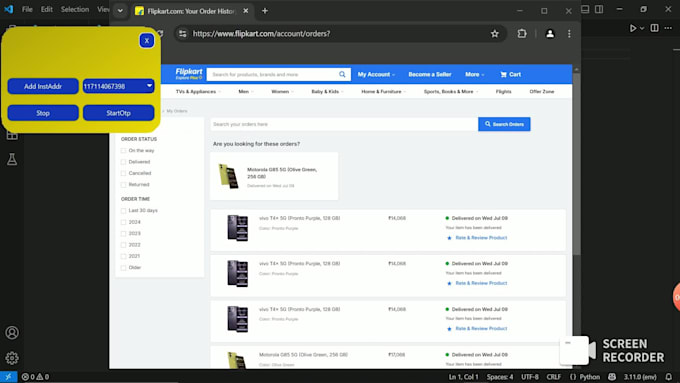The height and width of the screenshot is (383, 680).
Task: Open VS Code File menu
Action: point(27,9)
